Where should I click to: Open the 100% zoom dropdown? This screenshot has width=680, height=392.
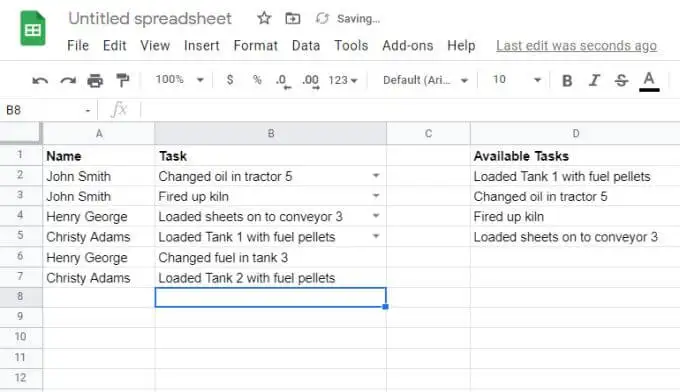[180, 80]
